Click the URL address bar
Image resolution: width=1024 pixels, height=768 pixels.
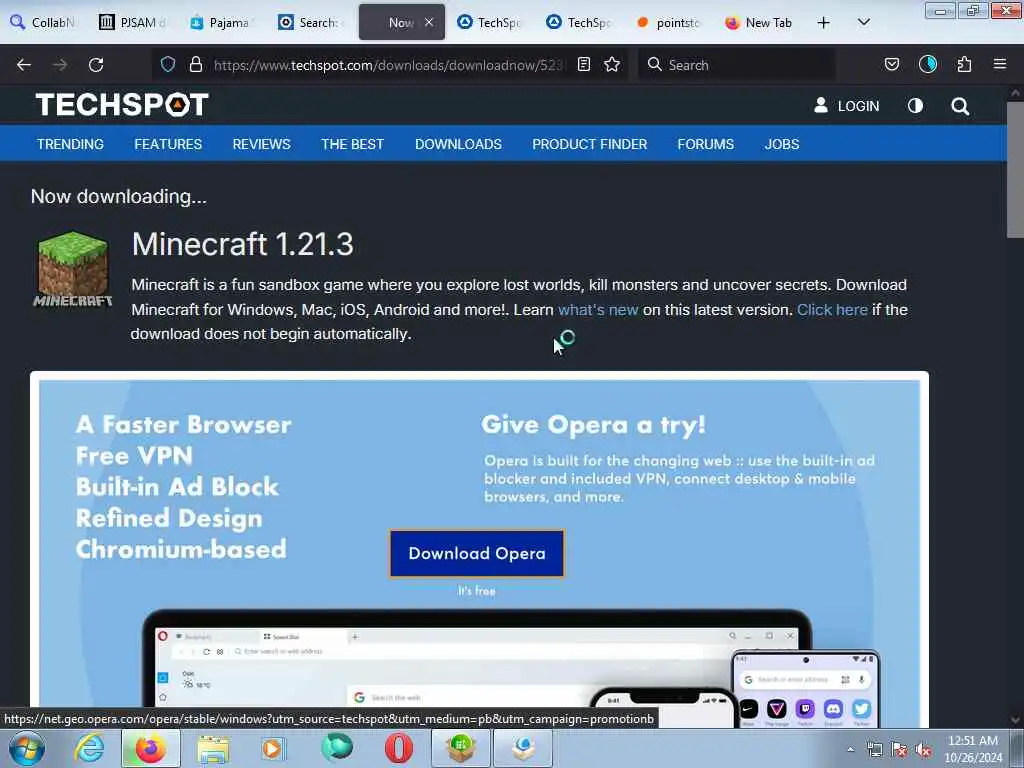tap(389, 65)
